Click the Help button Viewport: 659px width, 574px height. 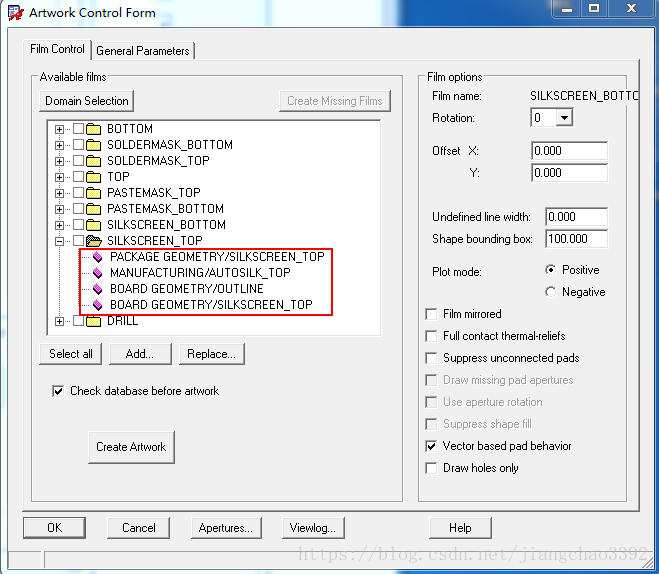coord(460,528)
